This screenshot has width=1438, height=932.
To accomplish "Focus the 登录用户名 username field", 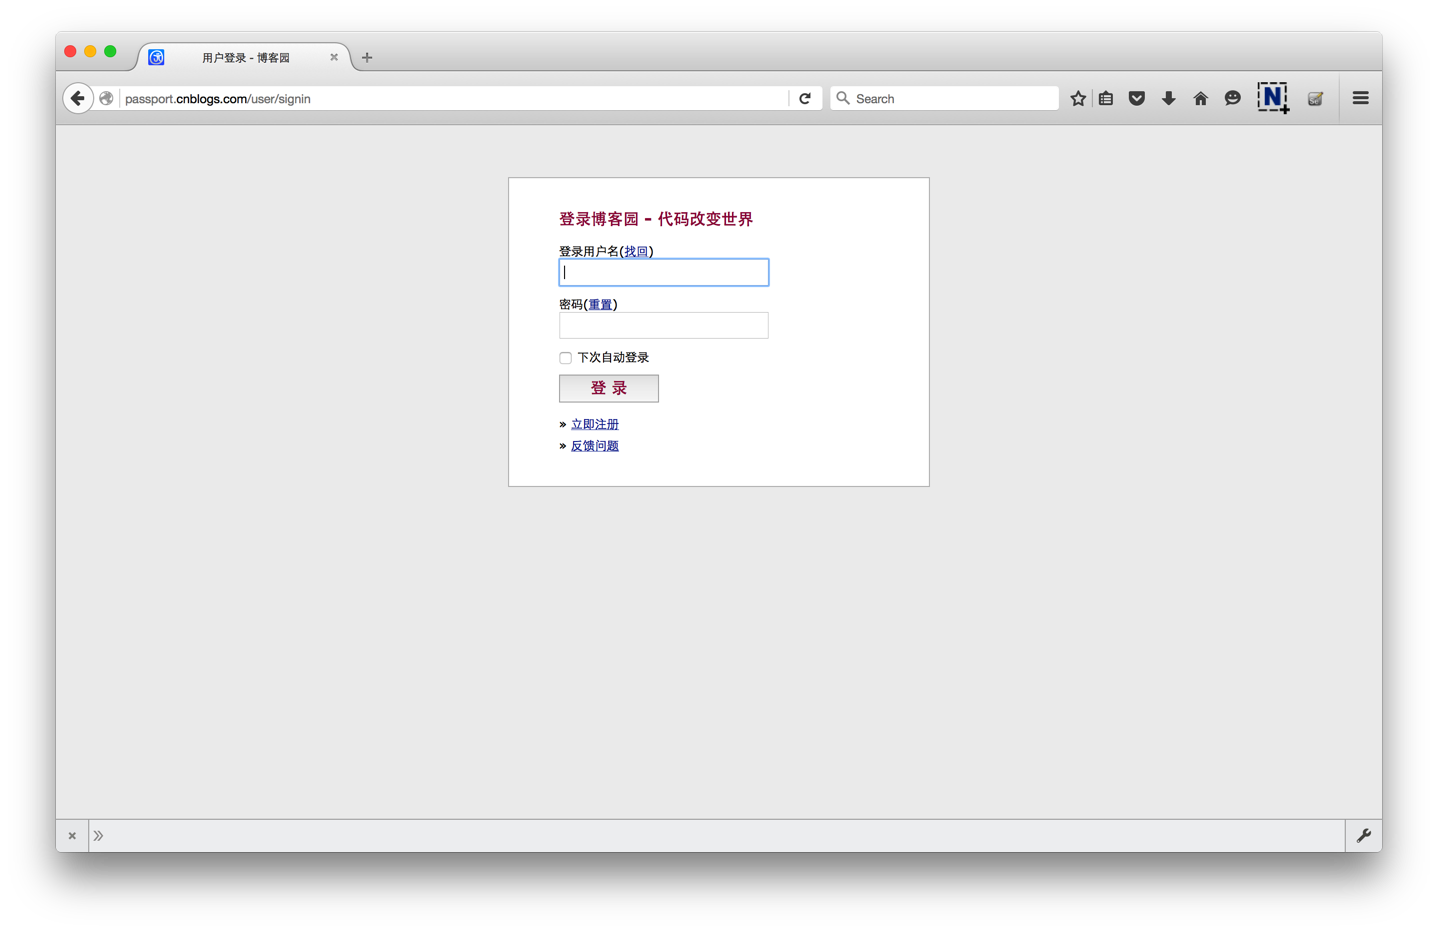I will (664, 272).
